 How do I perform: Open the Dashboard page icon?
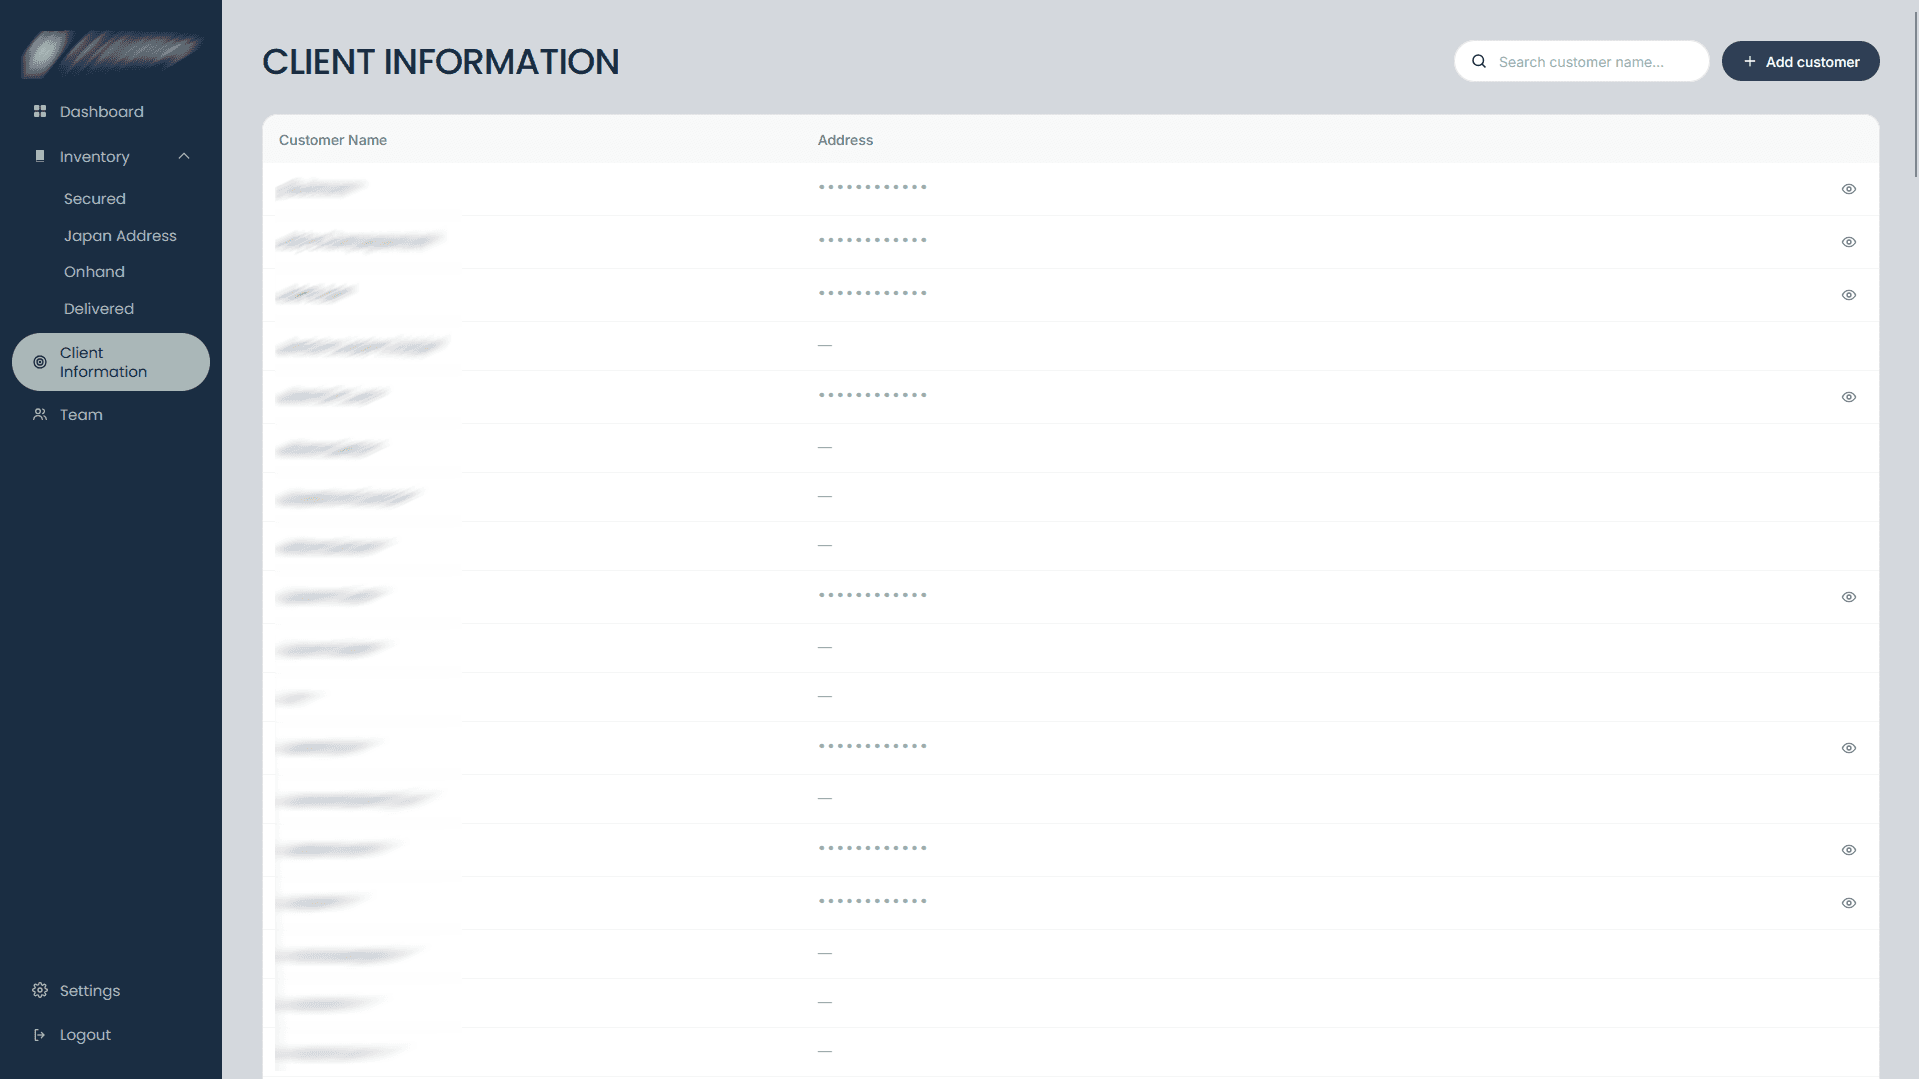[40, 111]
